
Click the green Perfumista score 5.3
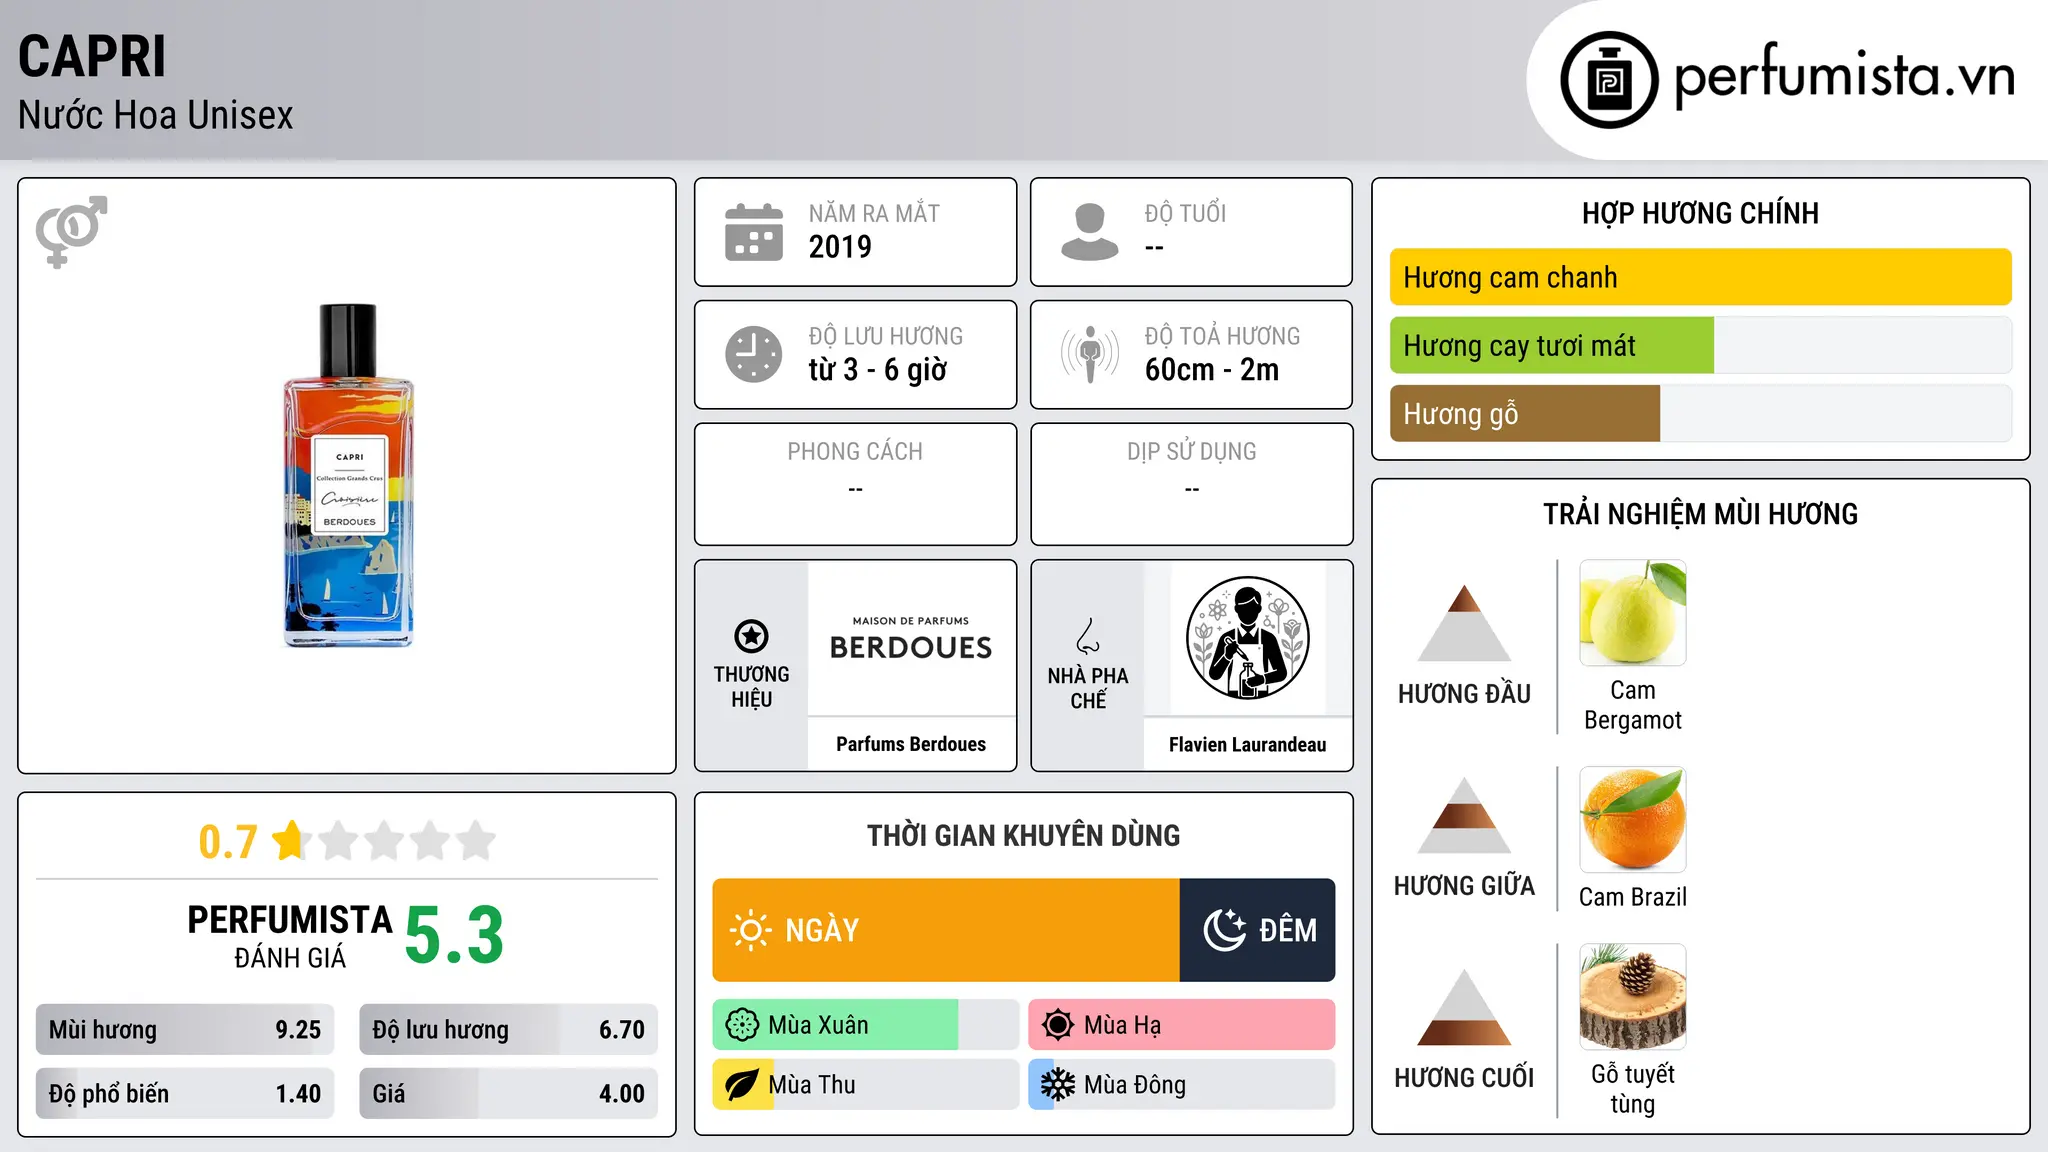click(454, 936)
